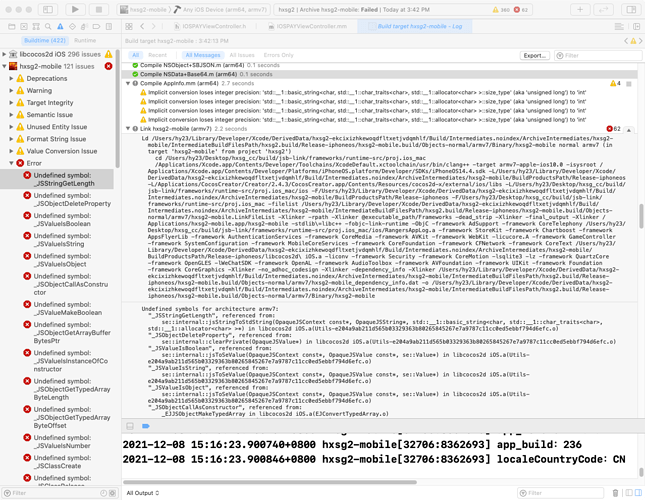The height and width of the screenshot is (500, 645).
Task: Show the project navigator folder icon
Action: coord(12,26)
